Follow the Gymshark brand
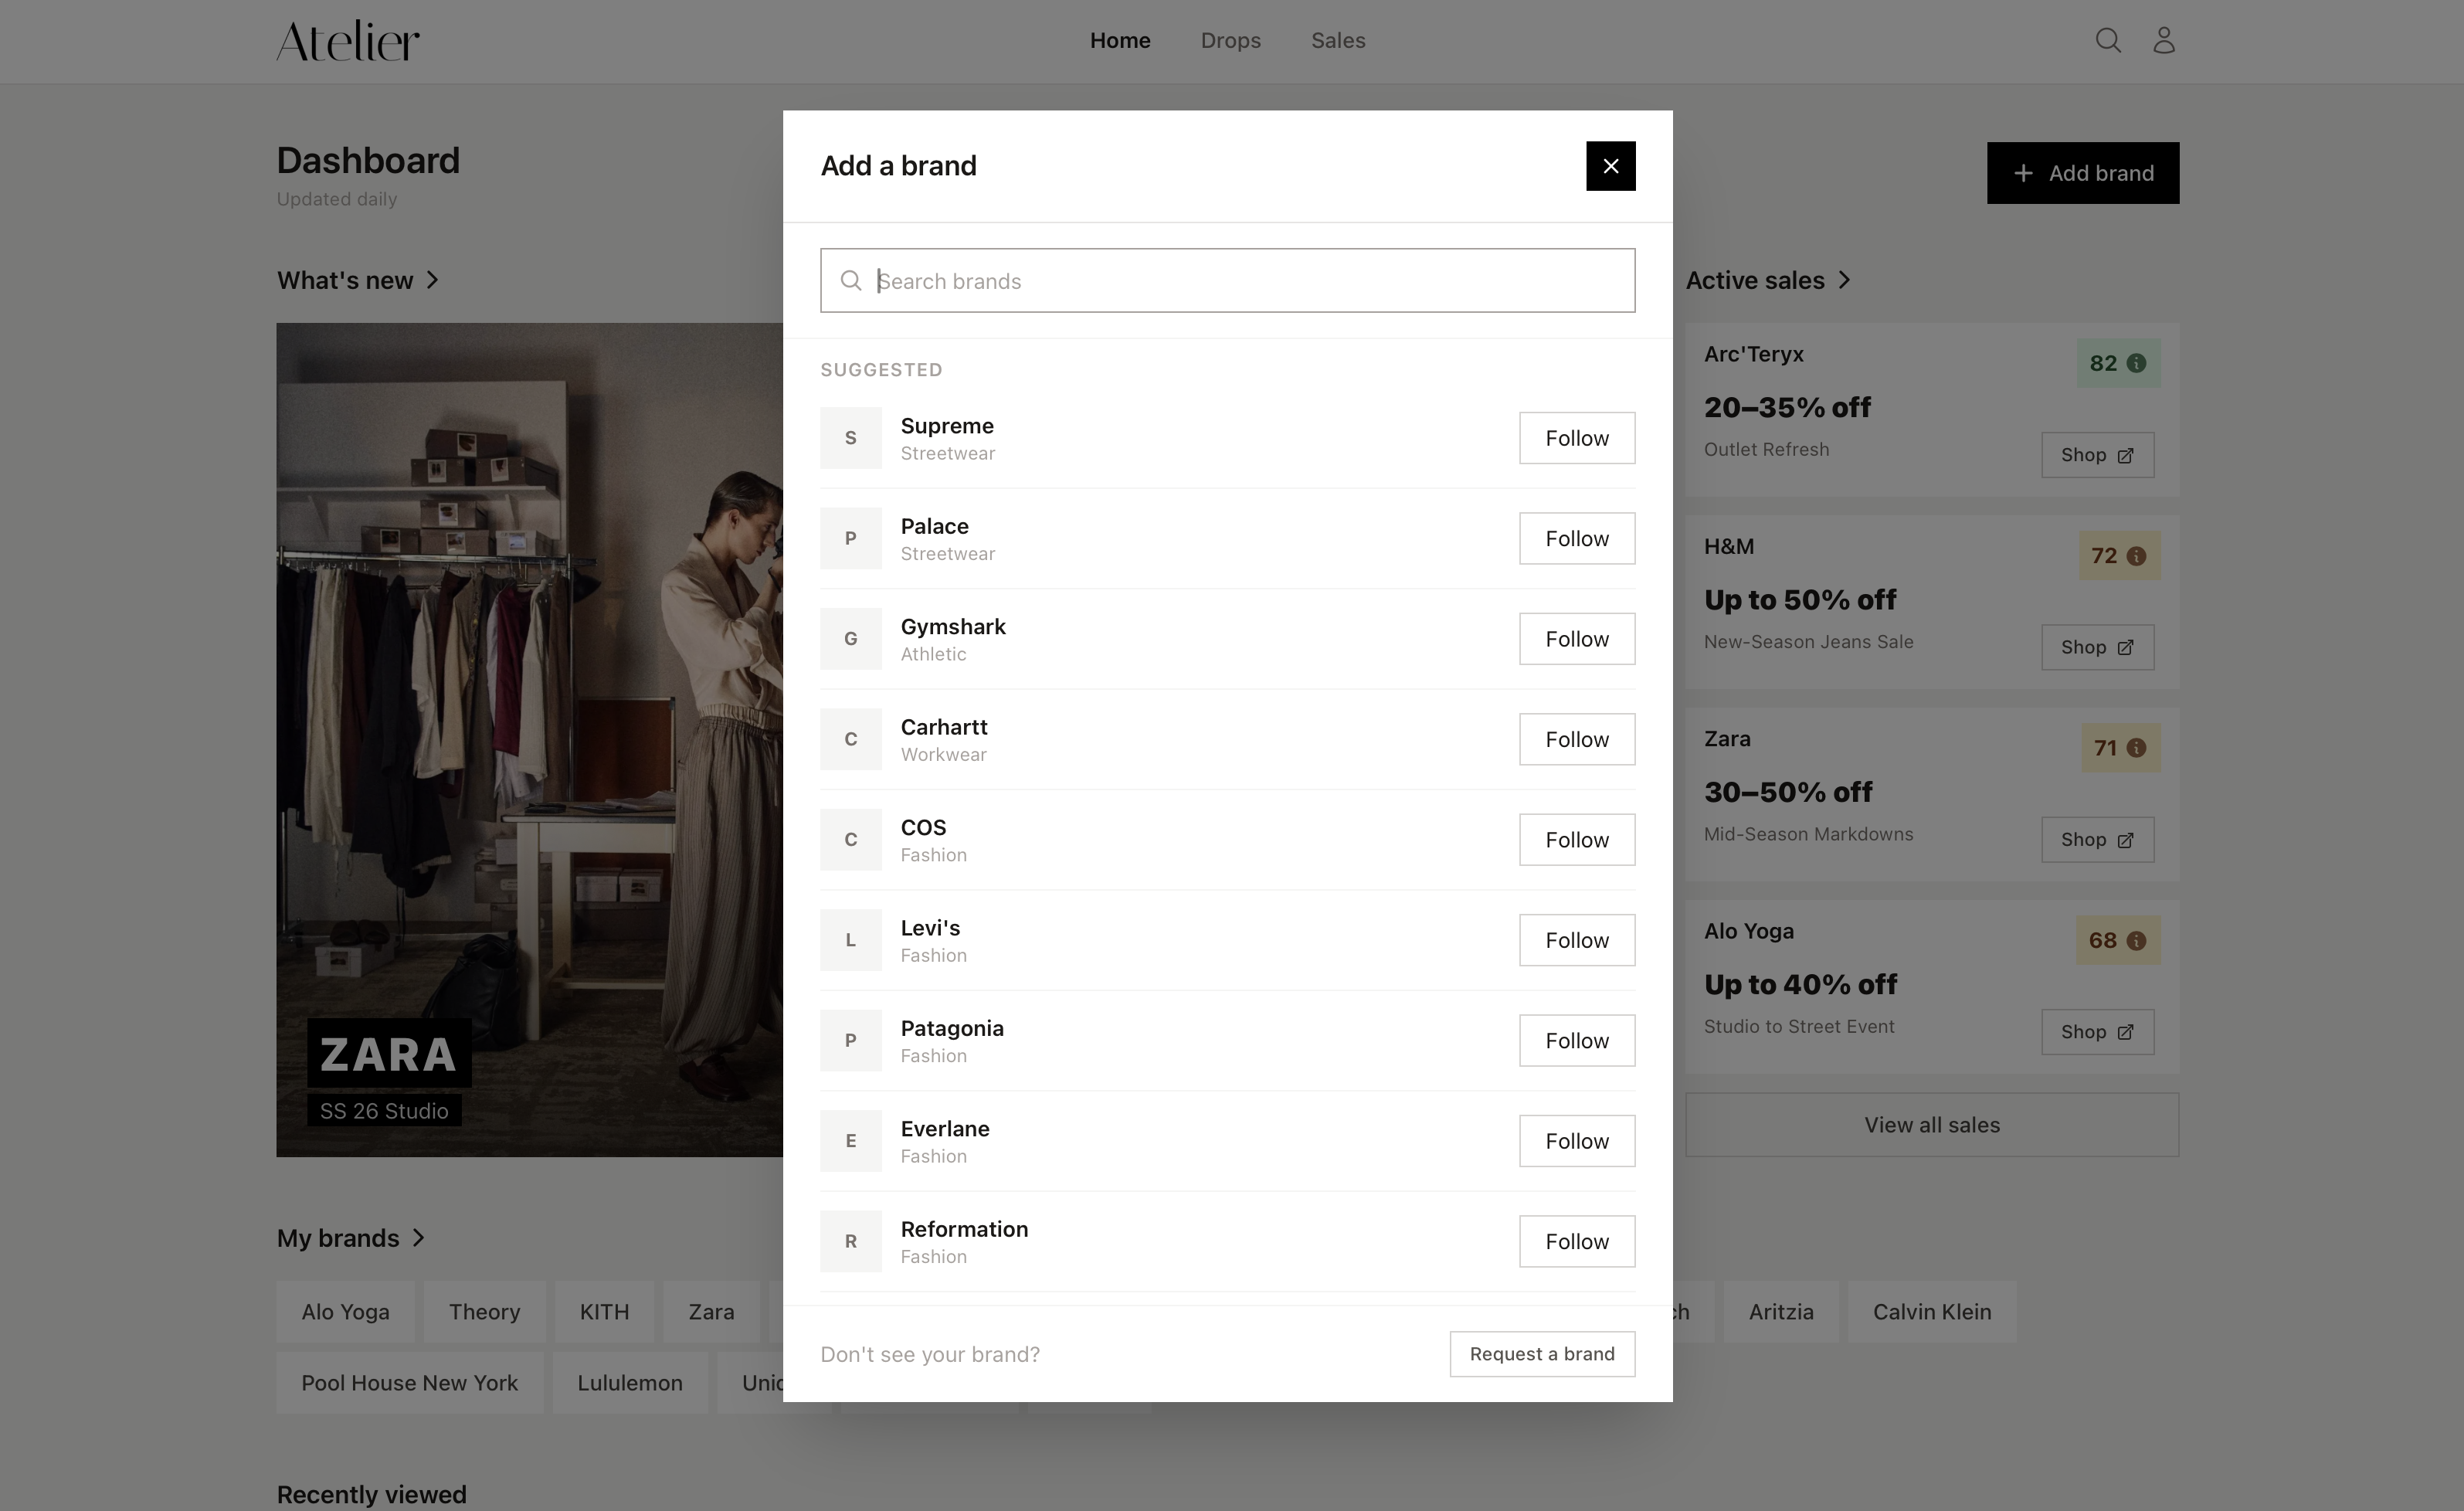The width and height of the screenshot is (2464, 1511). coord(1577,639)
